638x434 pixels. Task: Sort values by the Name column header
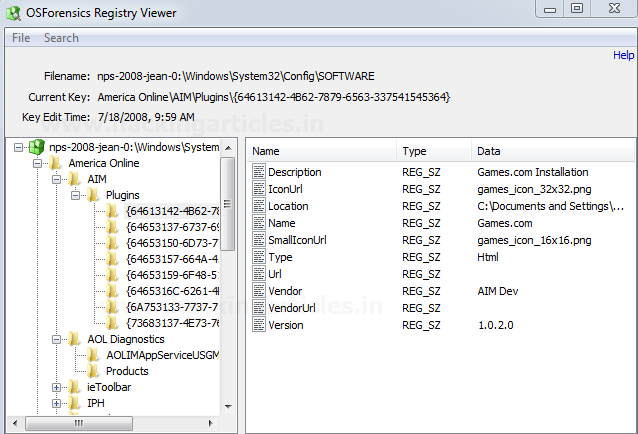click(267, 151)
